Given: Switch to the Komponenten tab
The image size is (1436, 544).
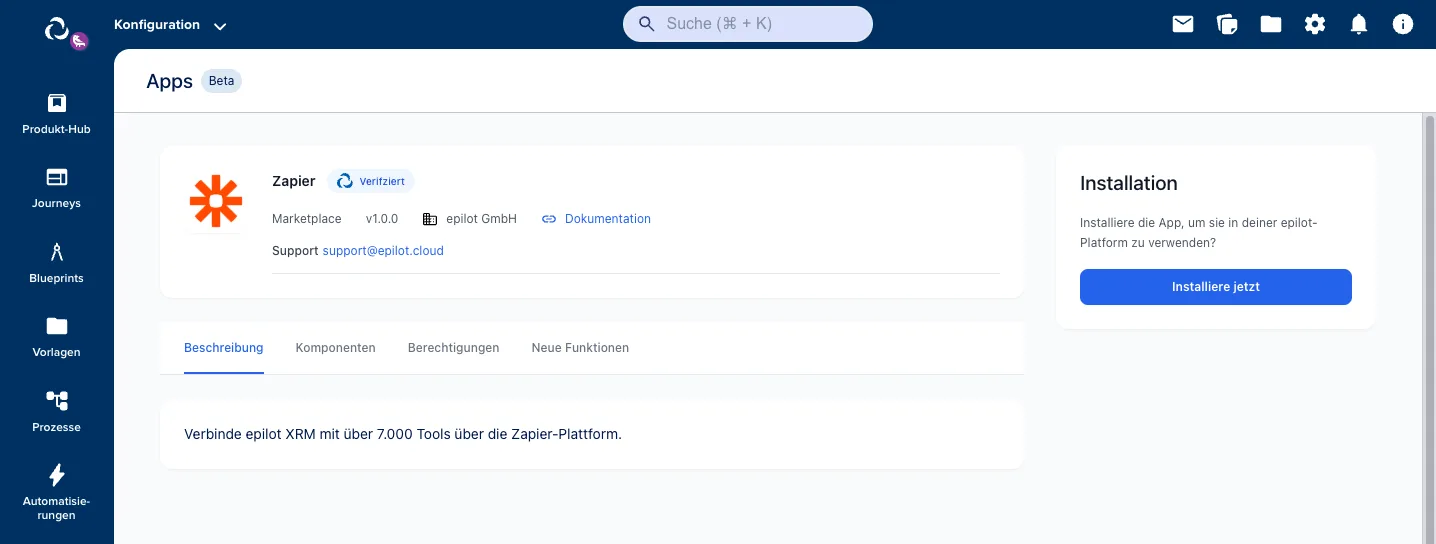Looking at the screenshot, I should [x=336, y=348].
